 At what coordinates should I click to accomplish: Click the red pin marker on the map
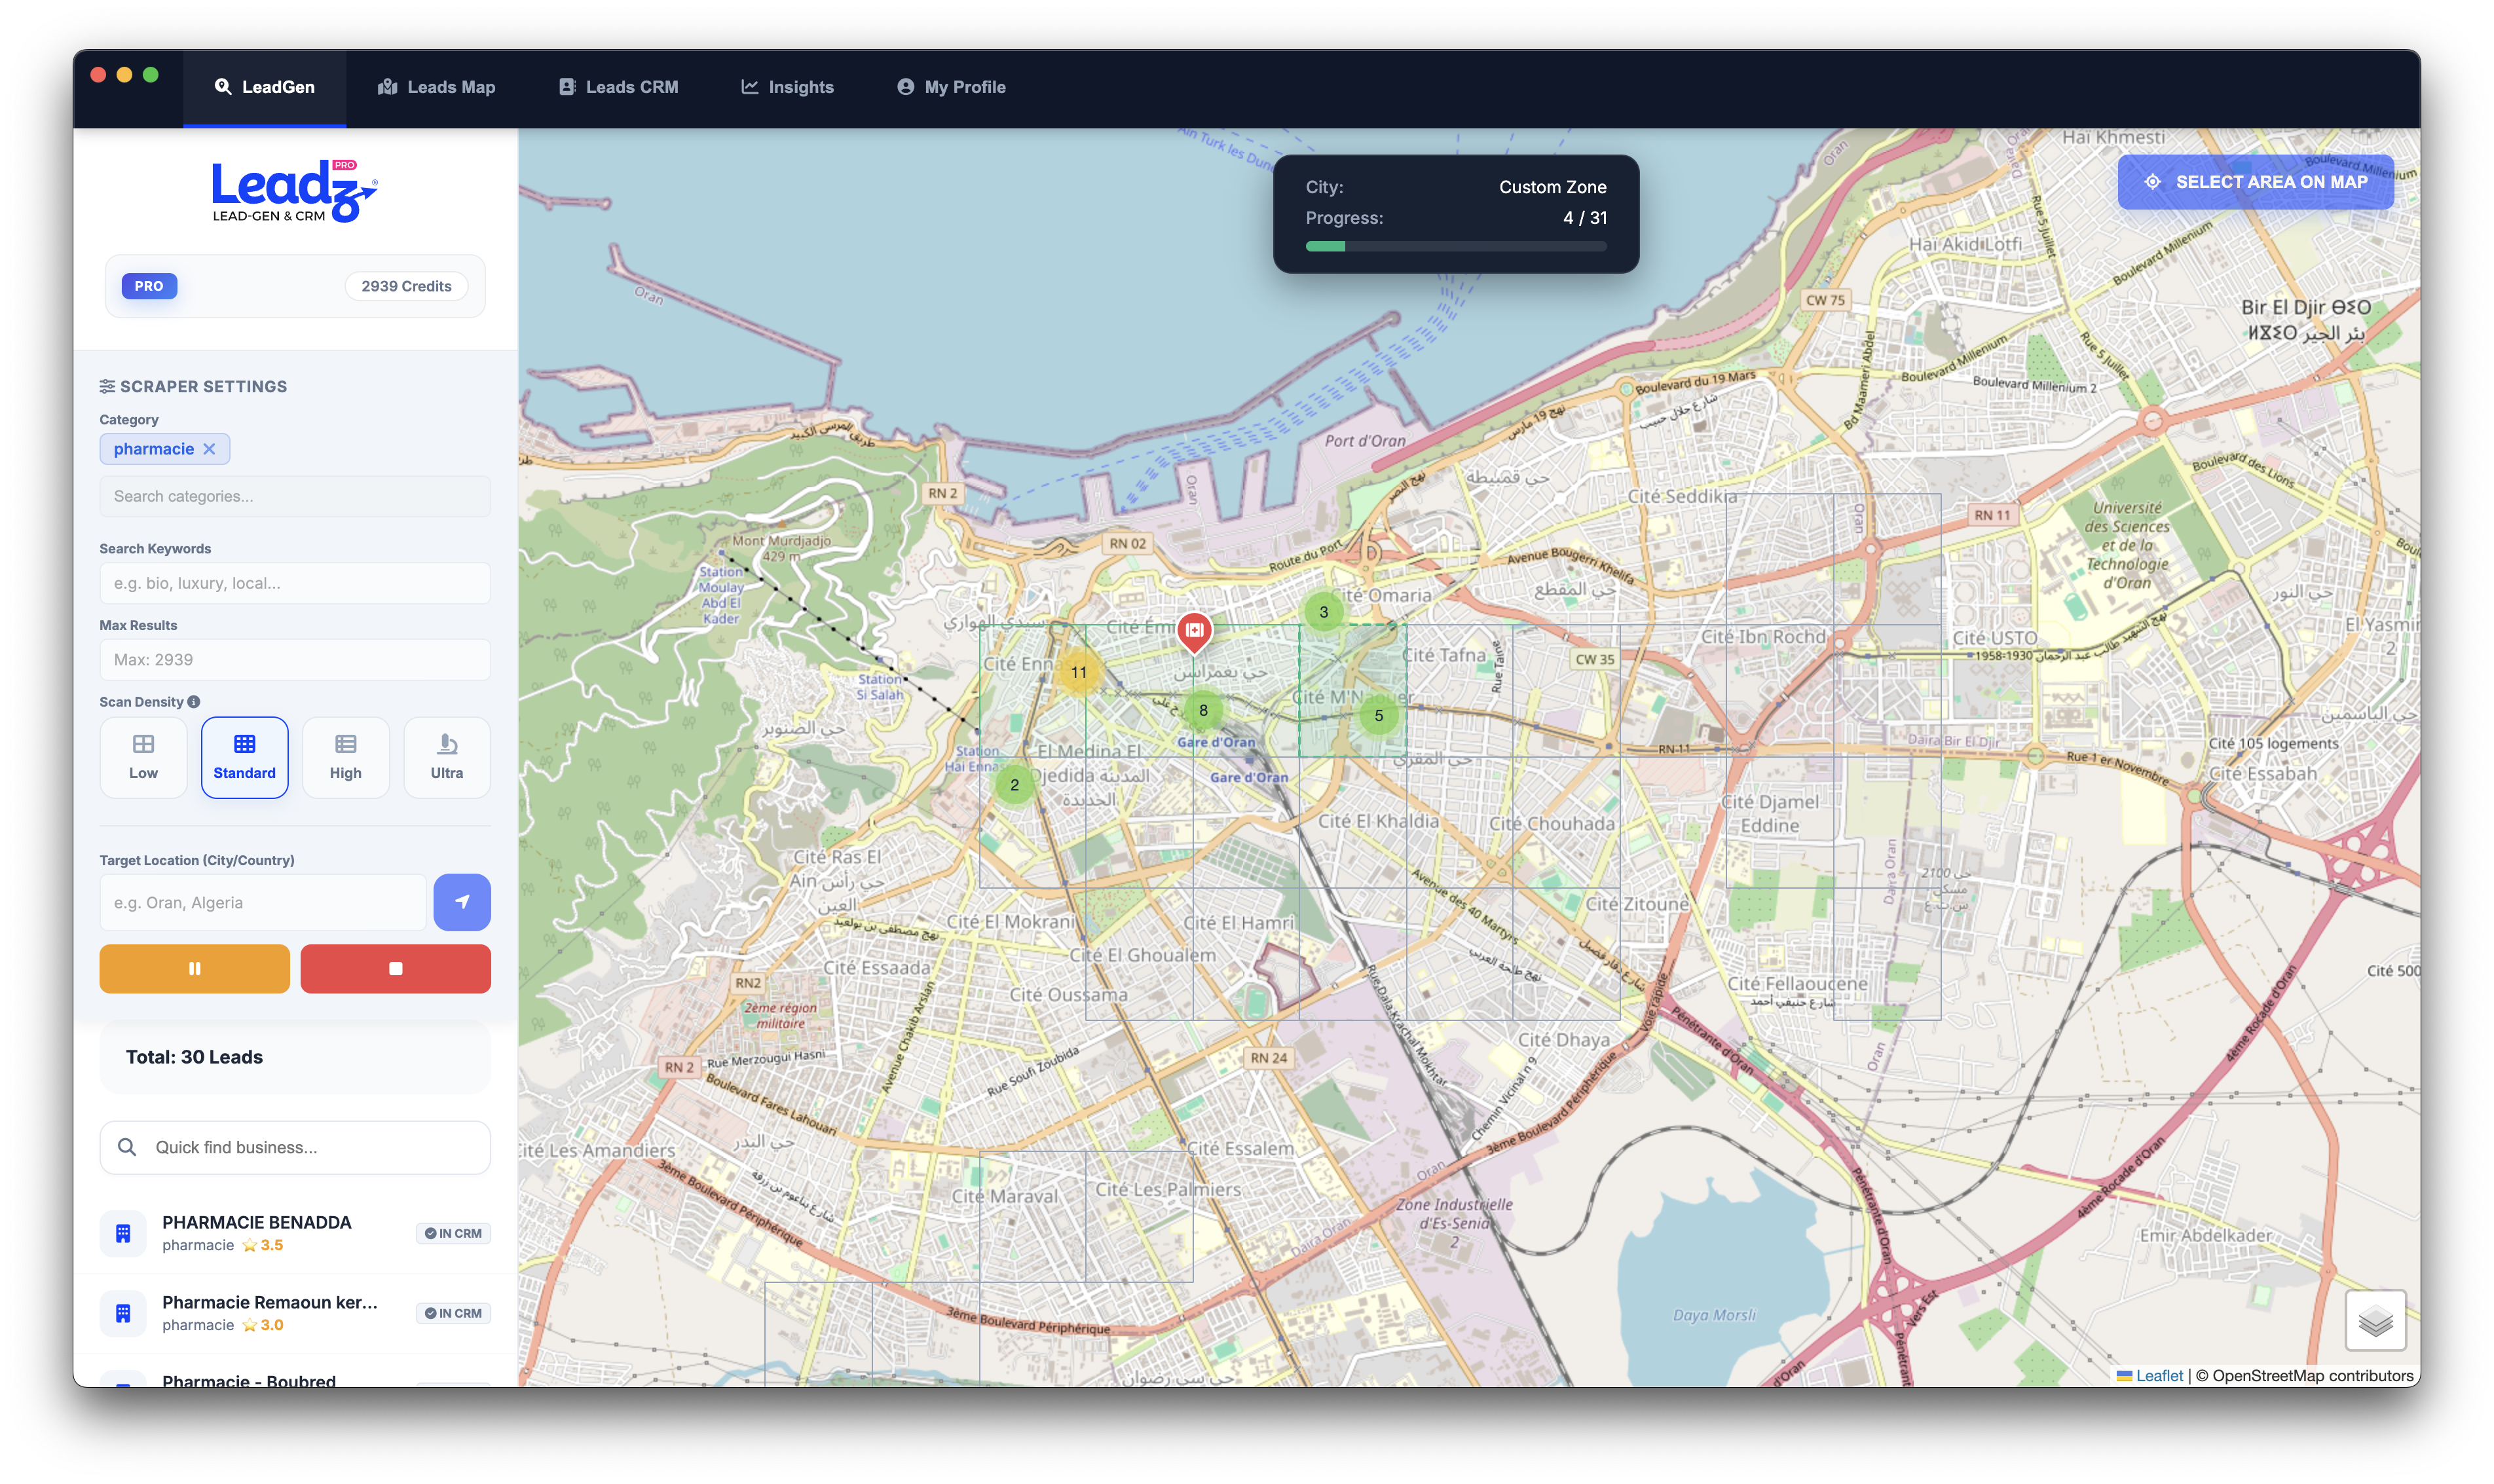coord(1194,630)
